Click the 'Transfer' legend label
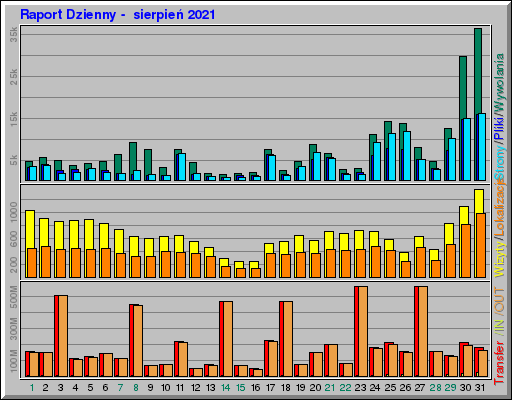The image size is (512, 400). [500, 362]
